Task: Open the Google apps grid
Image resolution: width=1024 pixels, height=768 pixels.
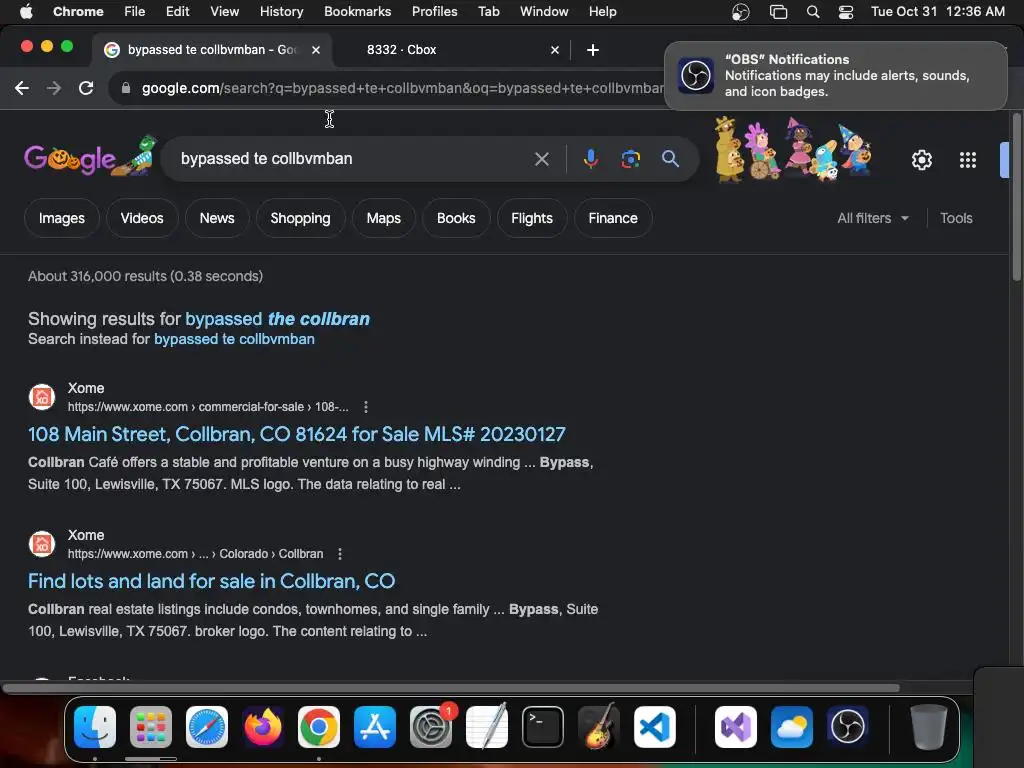Action: tap(968, 160)
